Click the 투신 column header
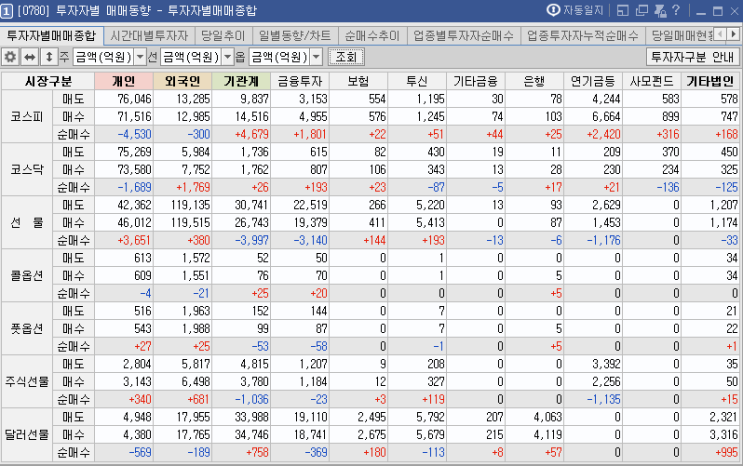This screenshot has width=743, height=466. (417, 81)
